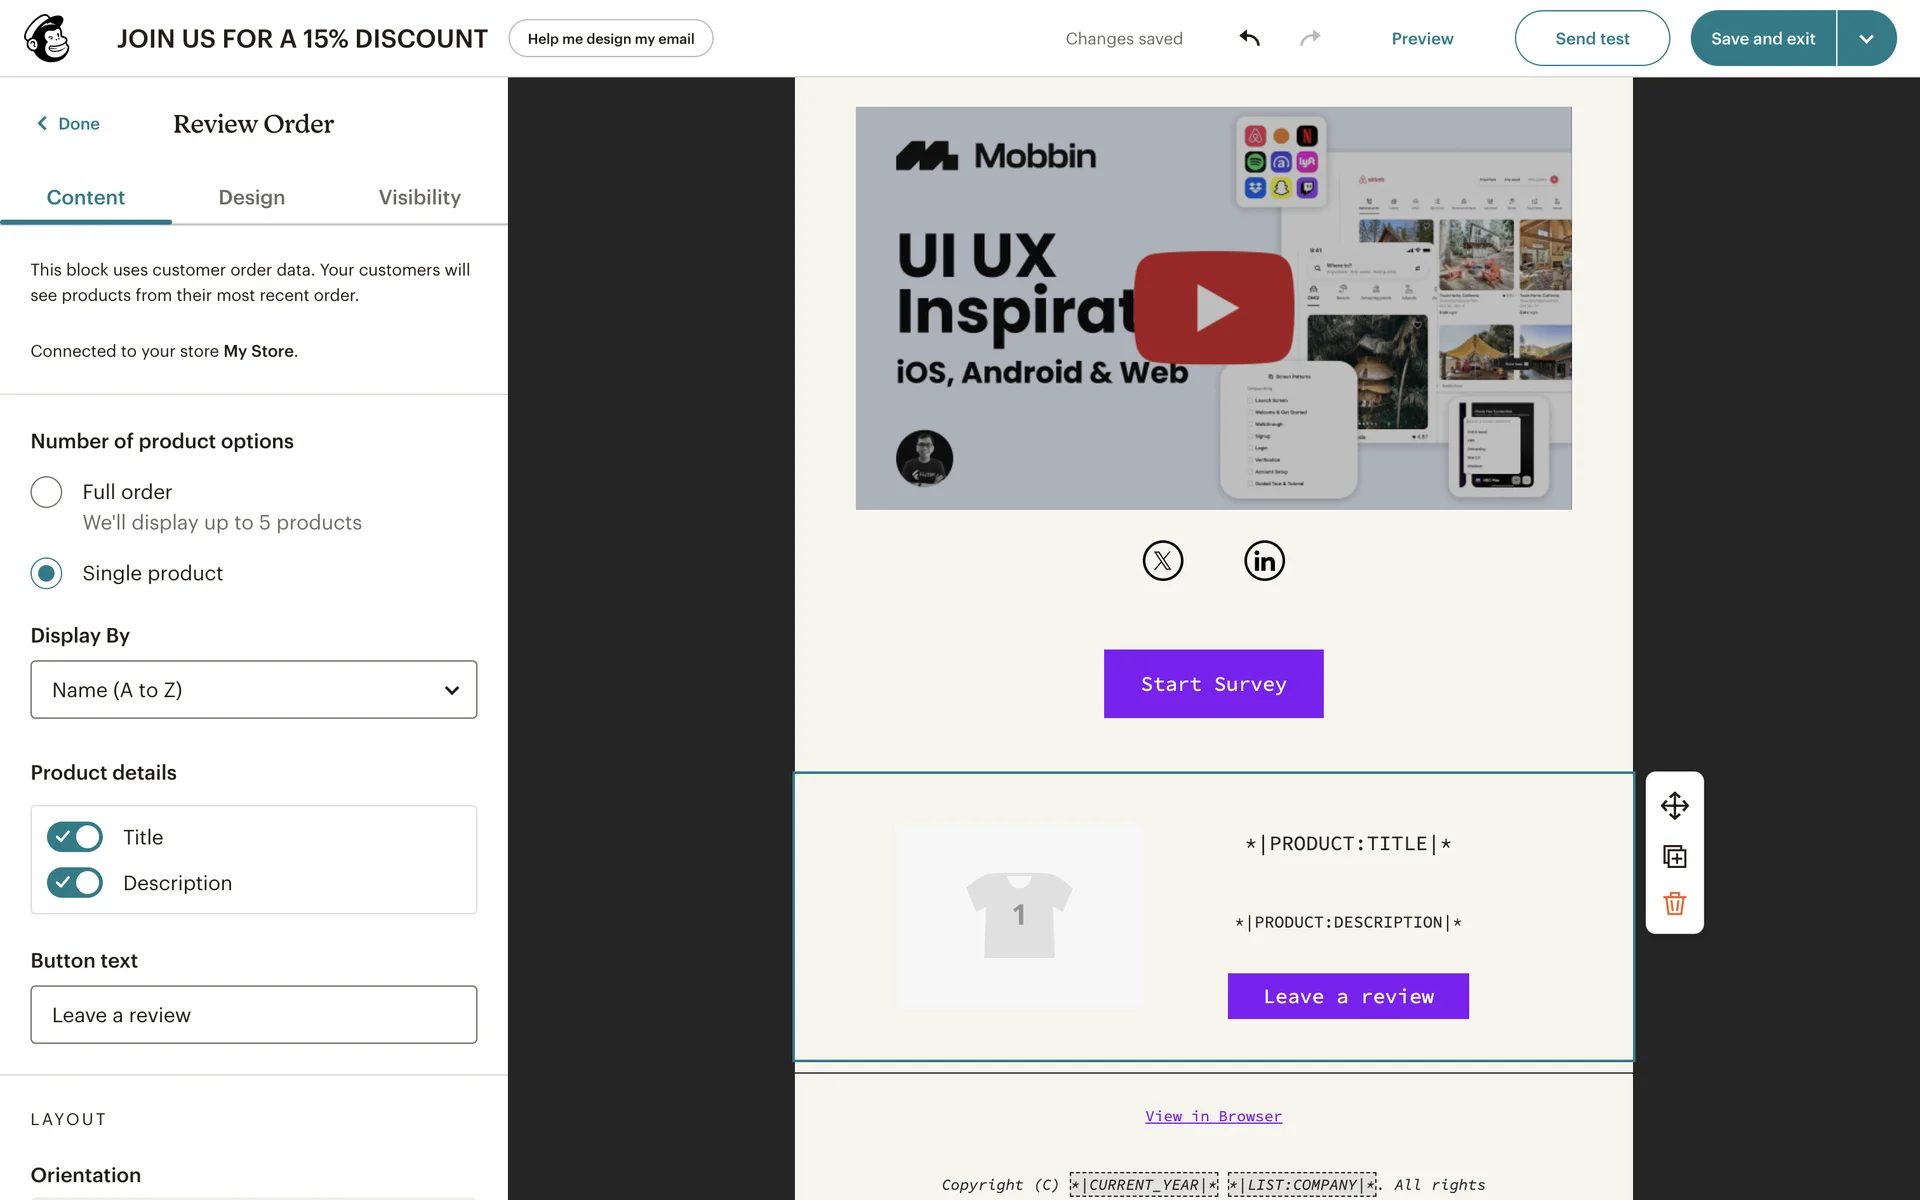1920x1200 pixels.
Task: Open the Display By dropdown
Action: pos(253,690)
